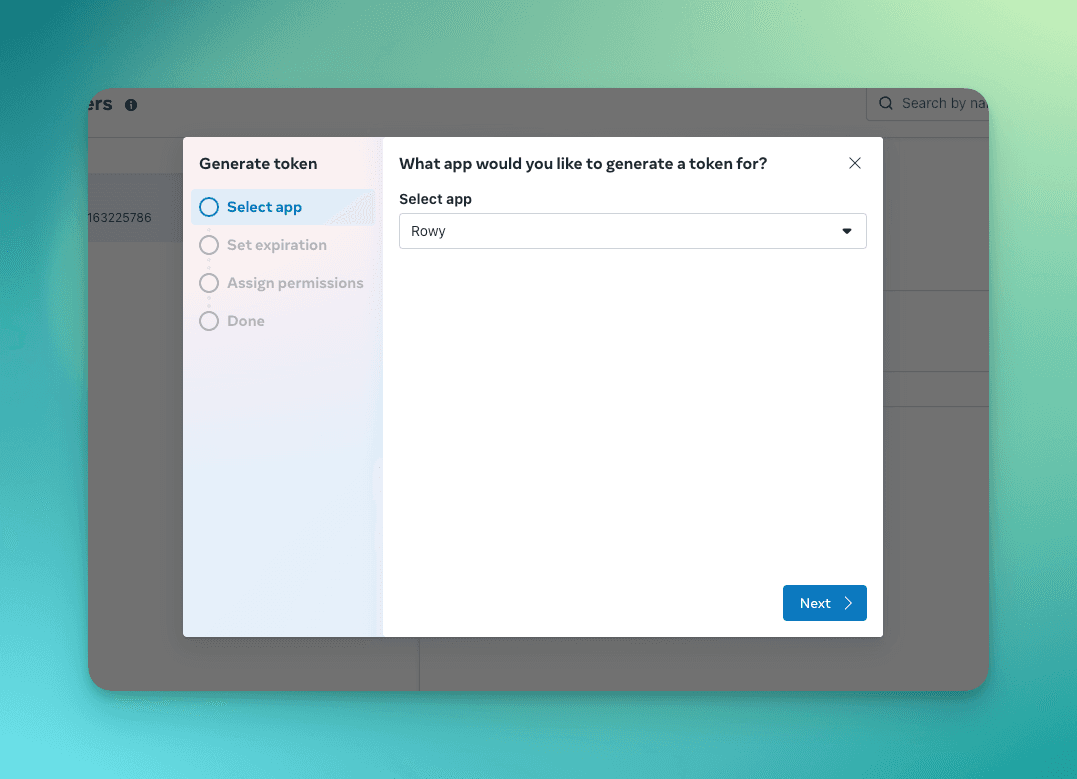Click the Next button
Viewport: 1077px width, 779px height.
824,603
